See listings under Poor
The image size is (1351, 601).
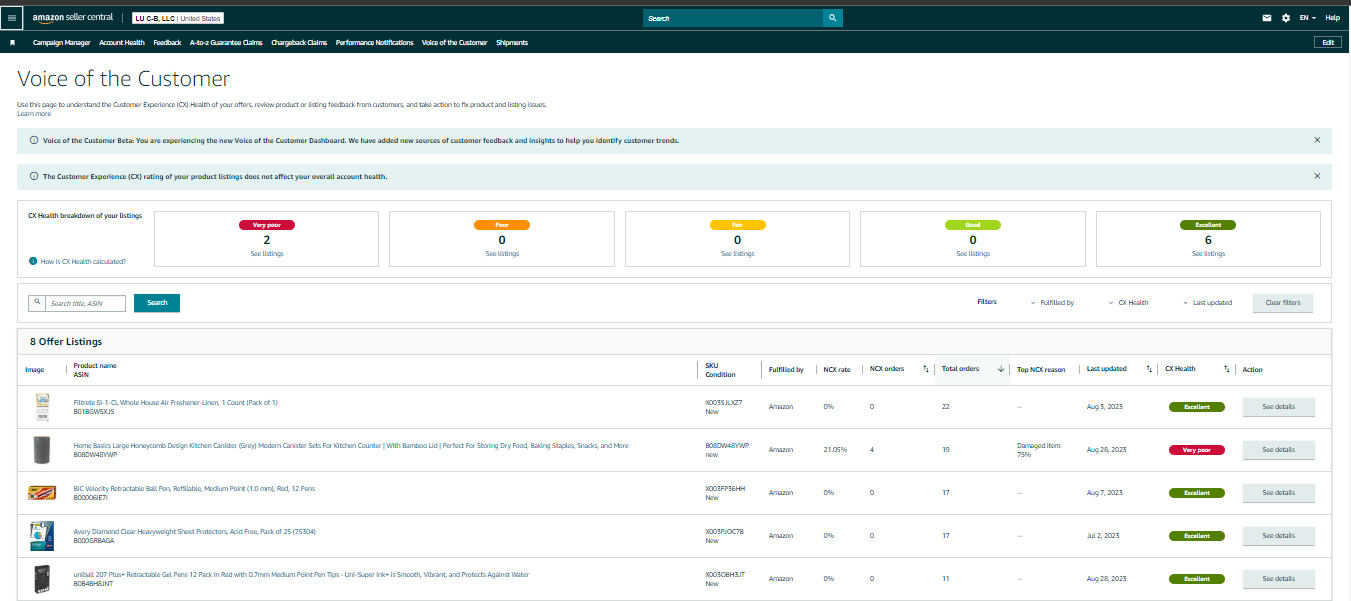(x=502, y=254)
